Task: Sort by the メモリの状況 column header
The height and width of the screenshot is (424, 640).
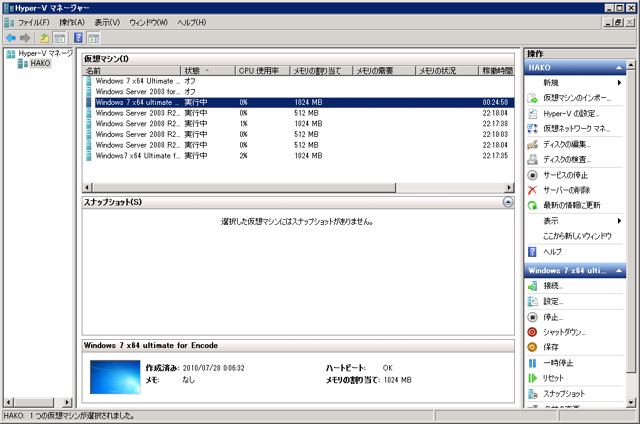Action: point(447,71)
